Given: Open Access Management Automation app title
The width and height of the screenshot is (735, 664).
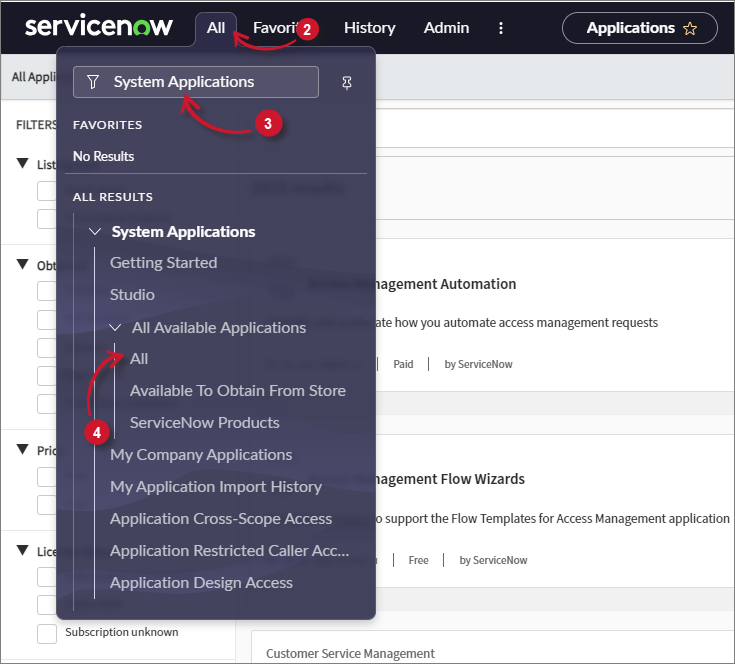Looking at the screenshot, I should [x=445, y=284].
